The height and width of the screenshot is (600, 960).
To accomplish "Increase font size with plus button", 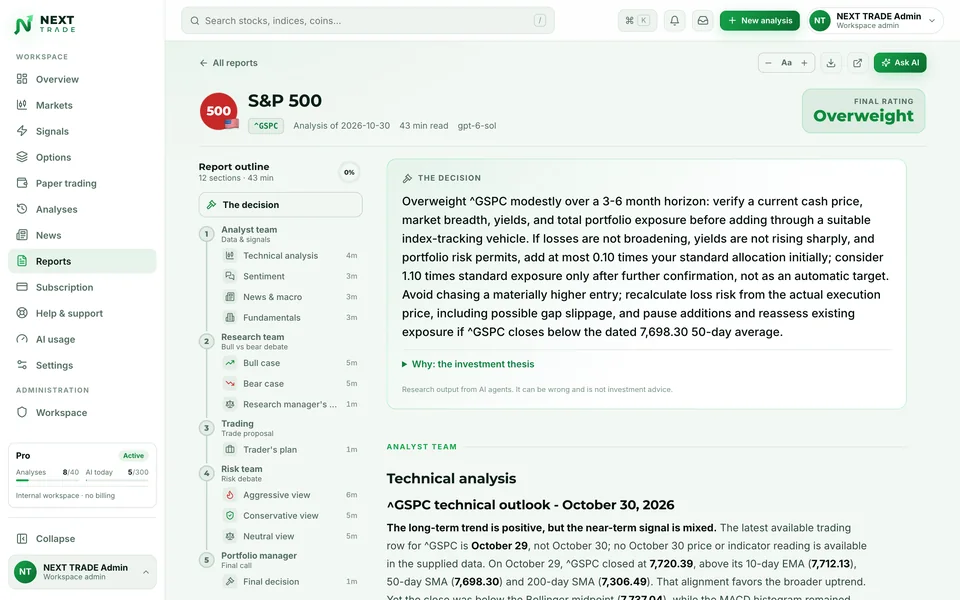I will click(x=804, y=62).
